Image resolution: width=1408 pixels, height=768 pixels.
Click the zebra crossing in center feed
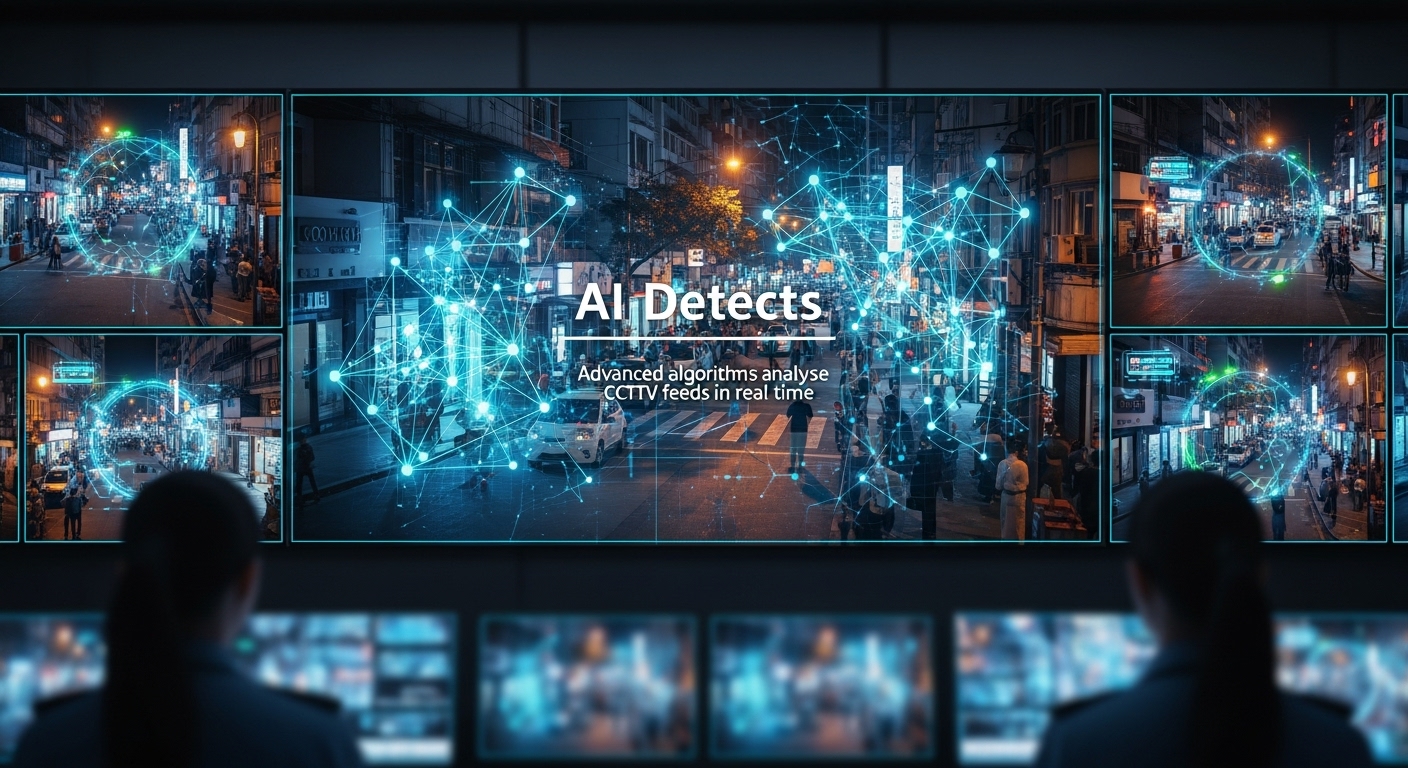coord(740,428)
